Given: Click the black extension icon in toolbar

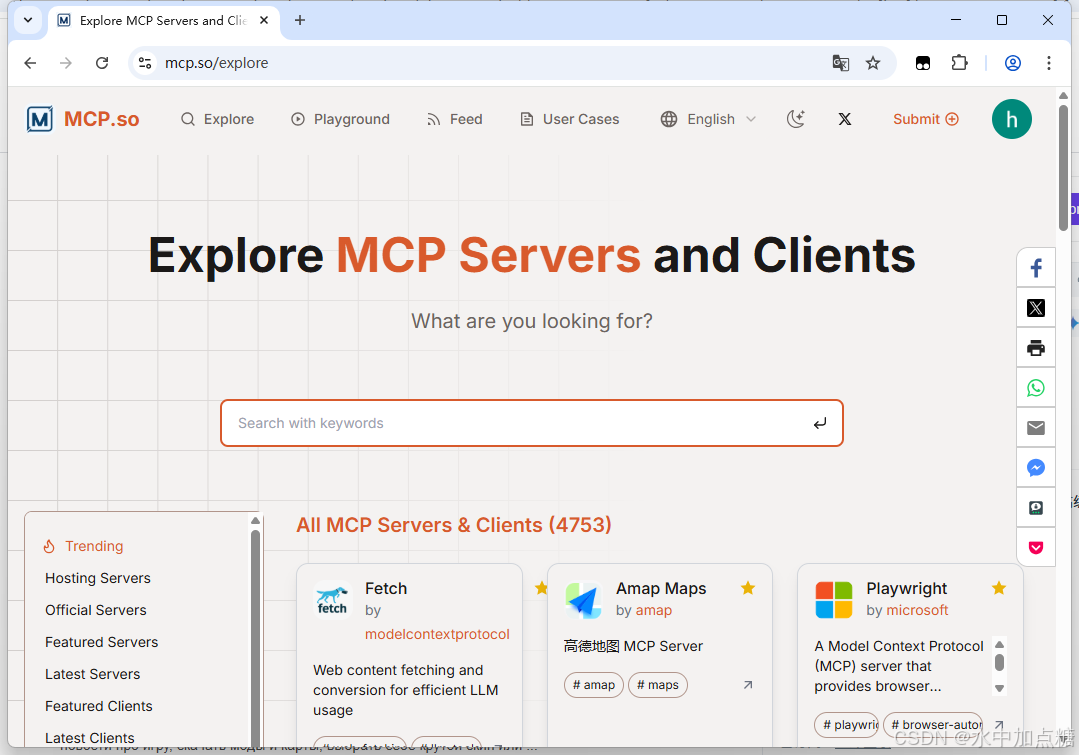Looking at the screenshot, I should click(923, 63).
